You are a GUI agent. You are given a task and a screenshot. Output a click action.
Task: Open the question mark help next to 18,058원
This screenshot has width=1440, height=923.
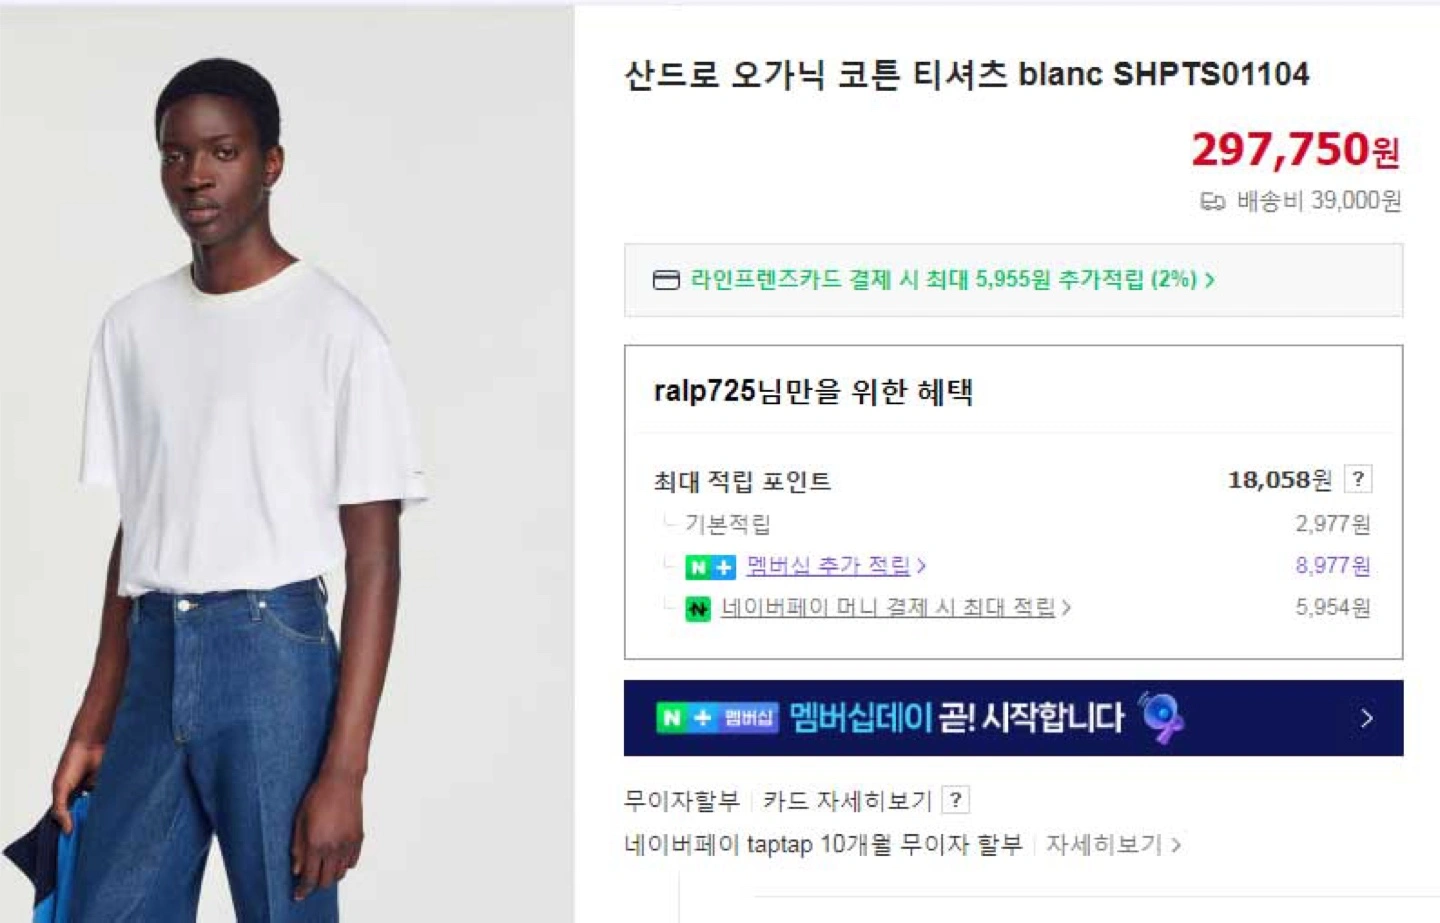[1358, 479]
